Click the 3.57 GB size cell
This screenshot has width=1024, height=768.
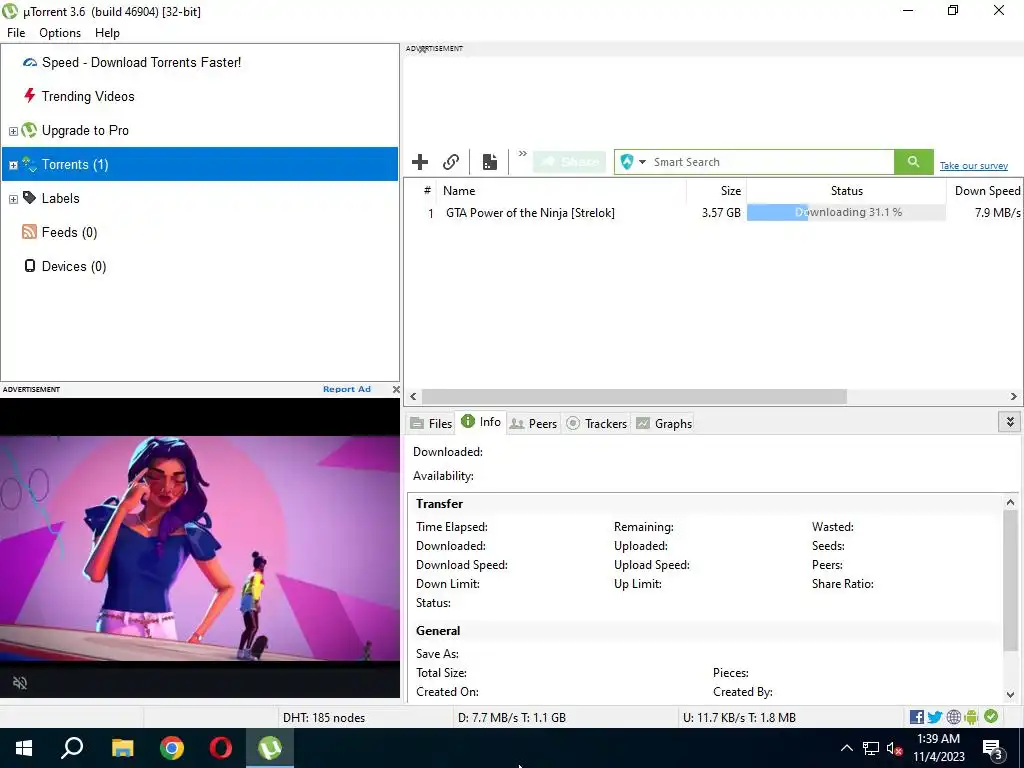tap(721, 213)
